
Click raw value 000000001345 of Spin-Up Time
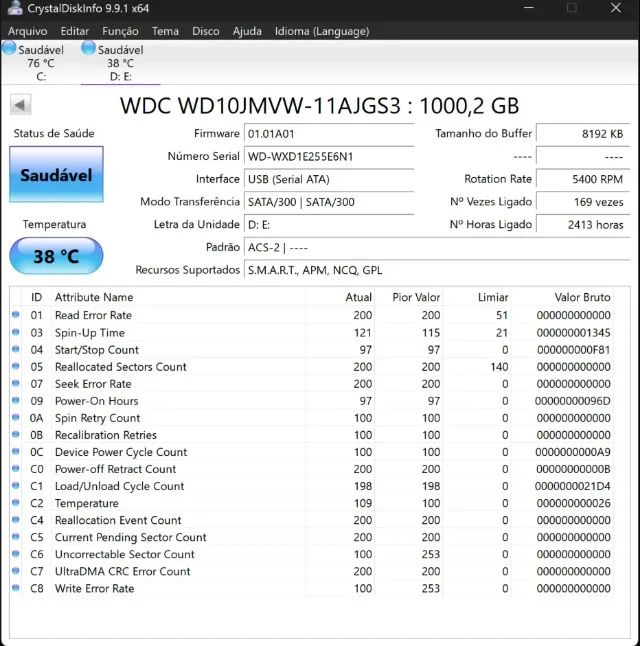click(x=573, y=332)
